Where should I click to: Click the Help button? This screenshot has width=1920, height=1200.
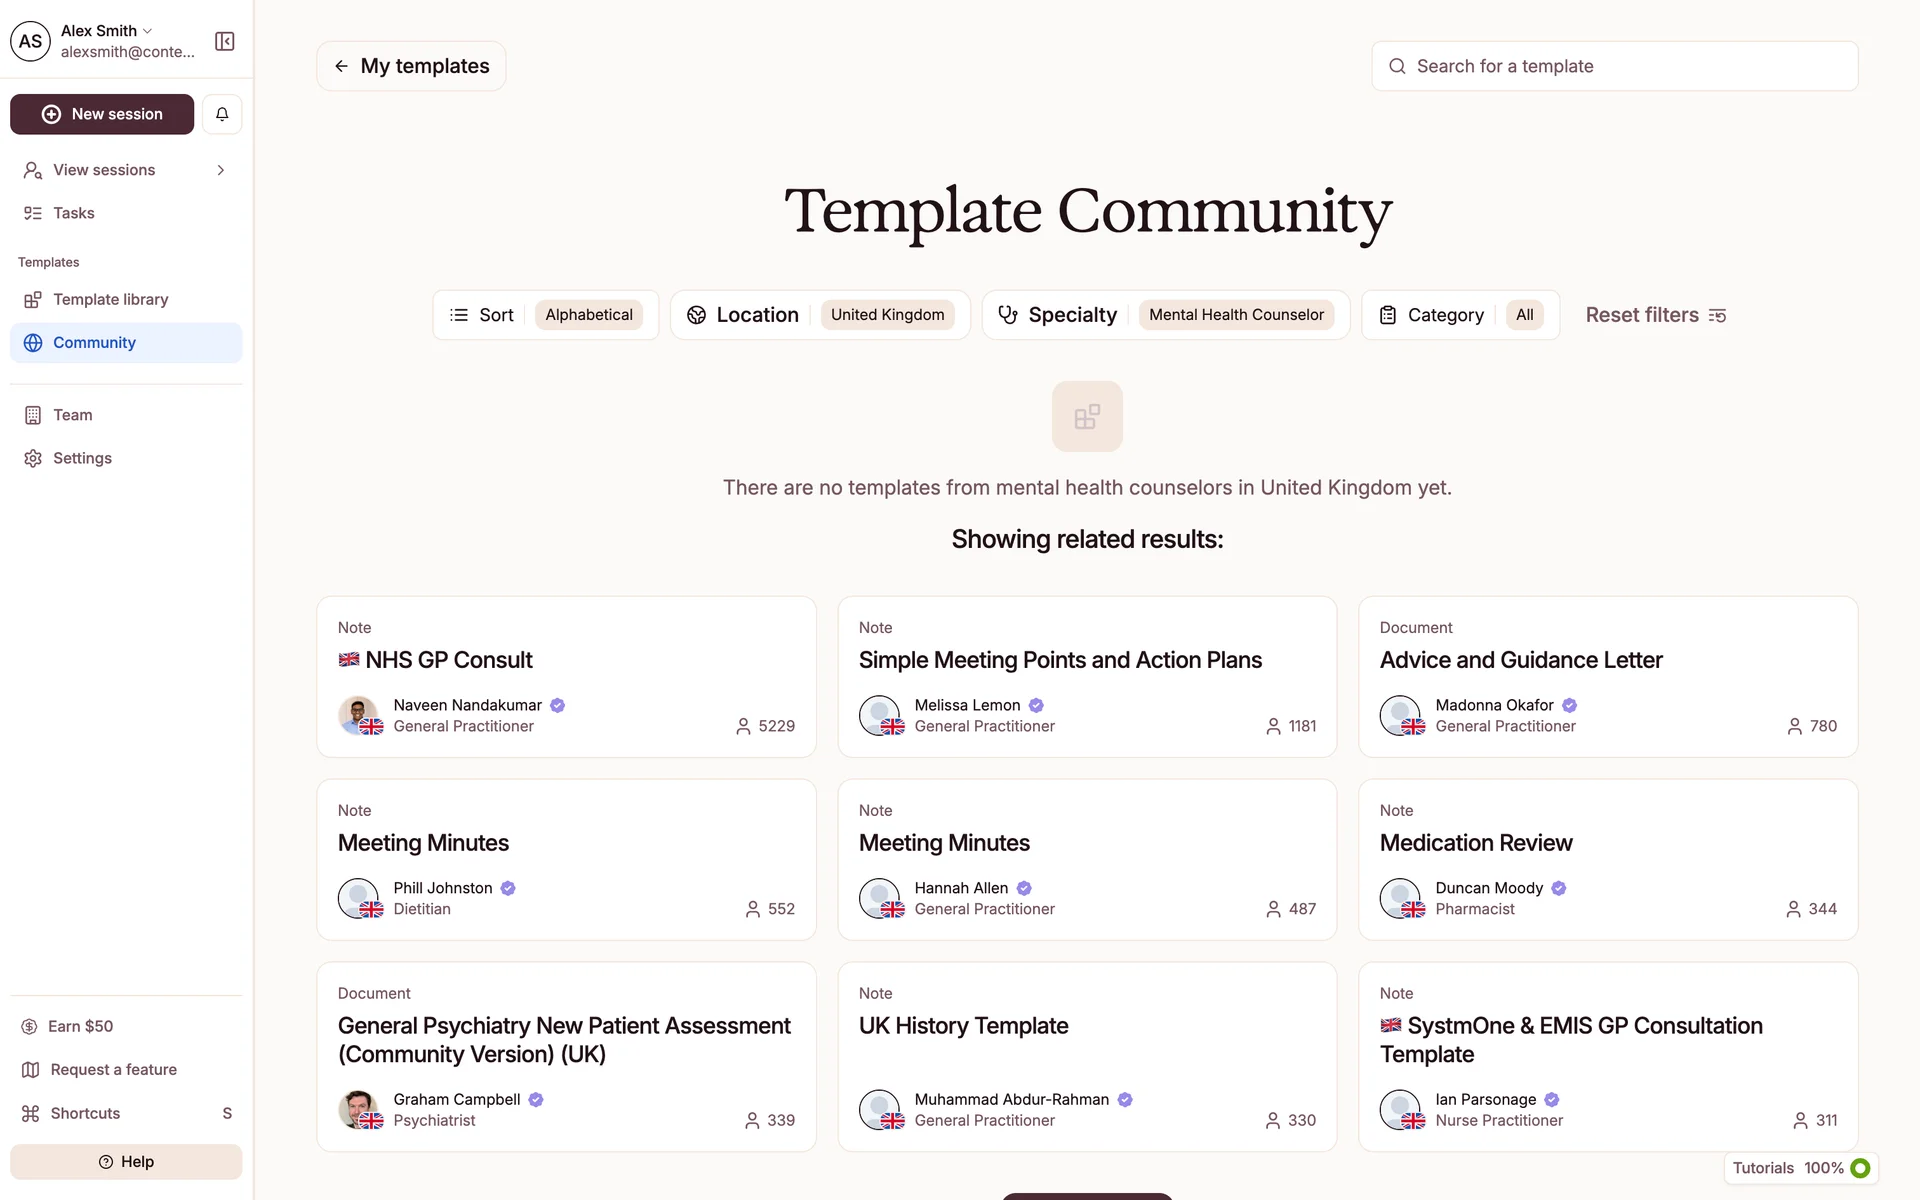(126, 1162)
